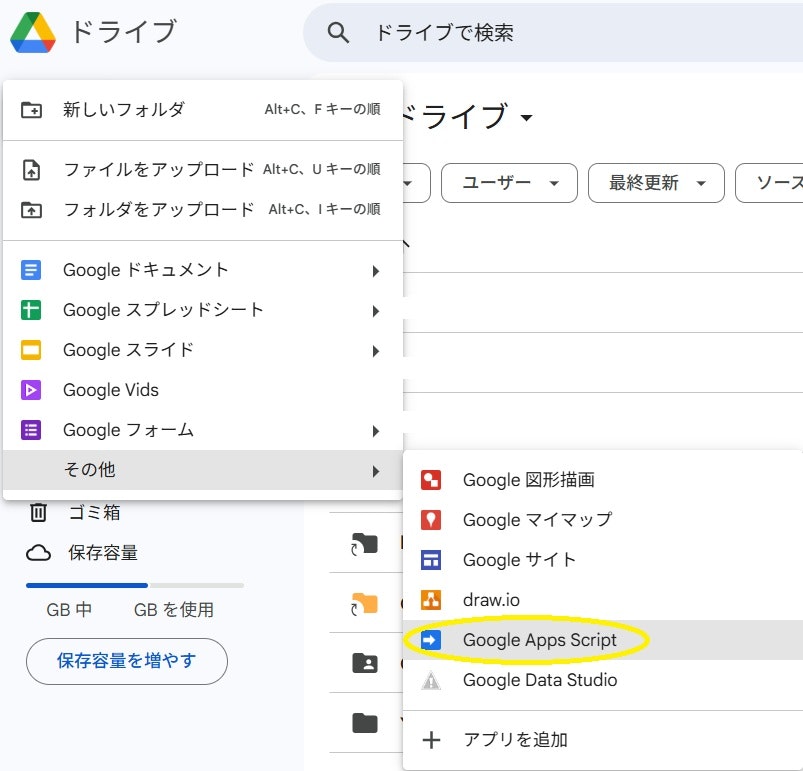
Task: Click the plain dark folder icon in the list
Action: (365, 723)
